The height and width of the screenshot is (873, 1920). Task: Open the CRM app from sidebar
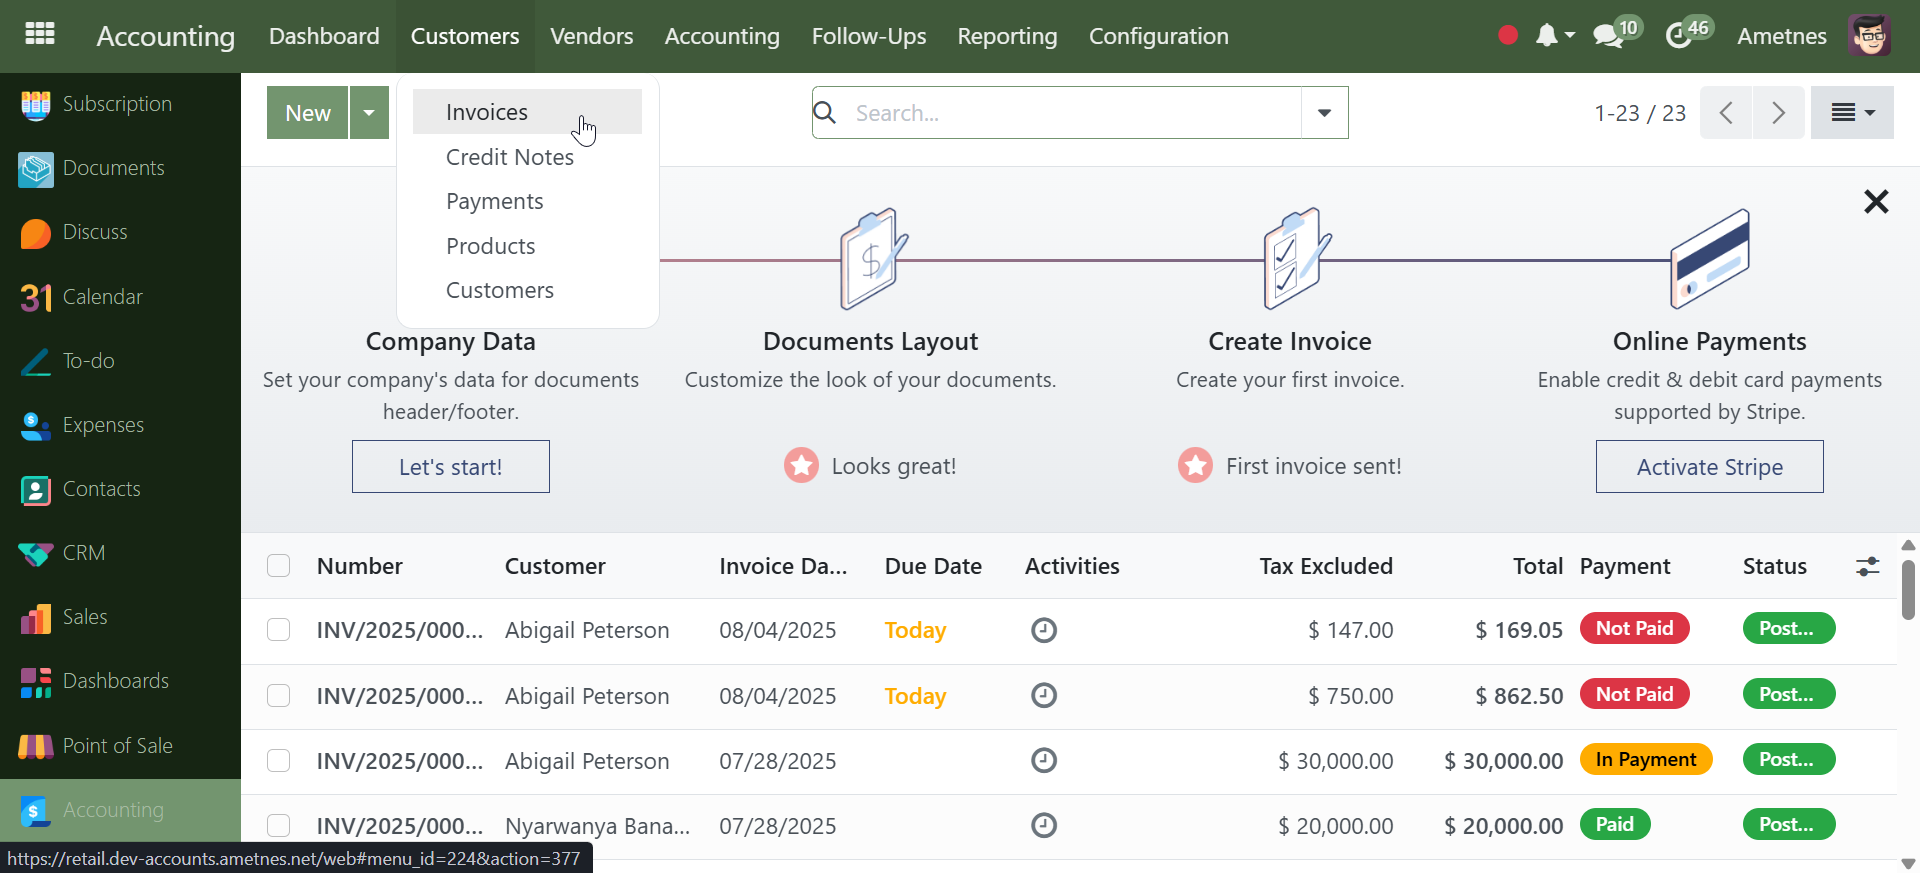pos(36,553)
